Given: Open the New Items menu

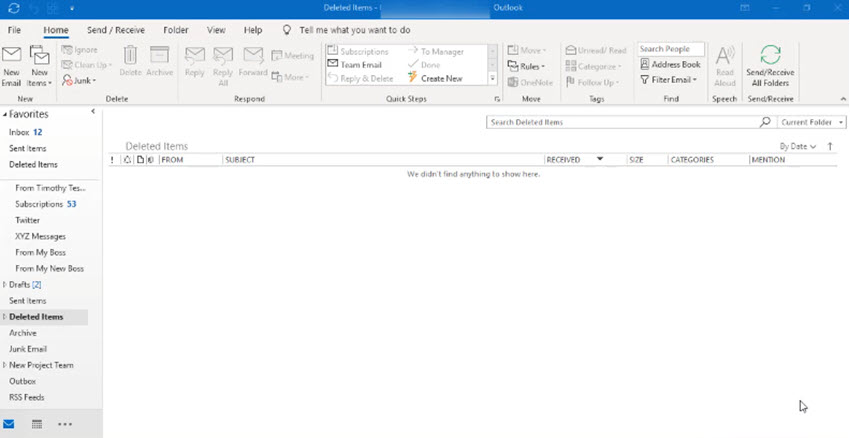Looking at the screenshot, I should 40,66.
